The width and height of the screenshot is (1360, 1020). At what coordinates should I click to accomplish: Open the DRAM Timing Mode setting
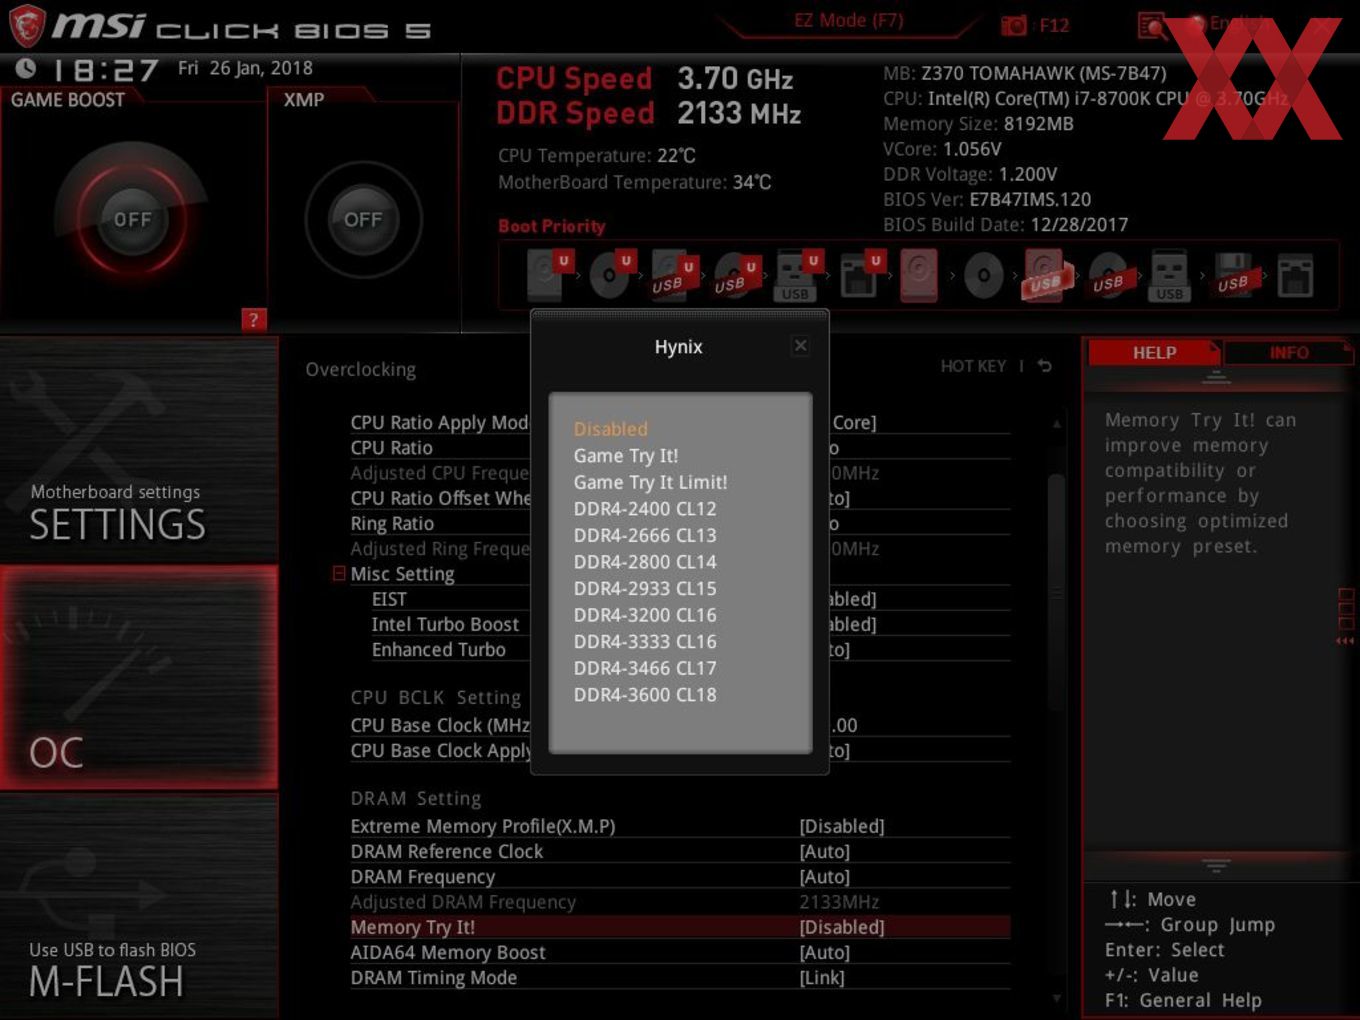[x=680, y=977]
